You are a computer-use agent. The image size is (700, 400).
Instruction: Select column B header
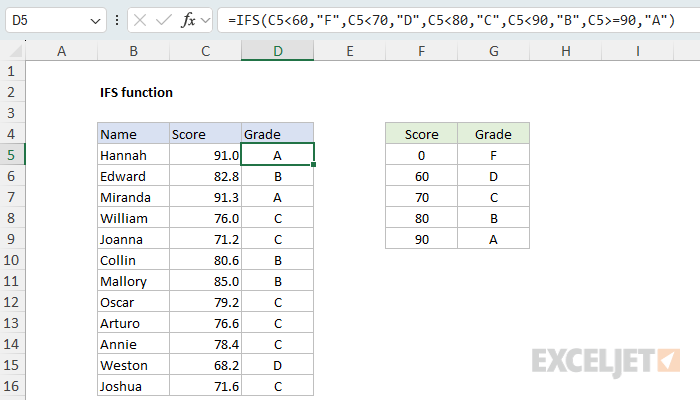click(133, 51)
